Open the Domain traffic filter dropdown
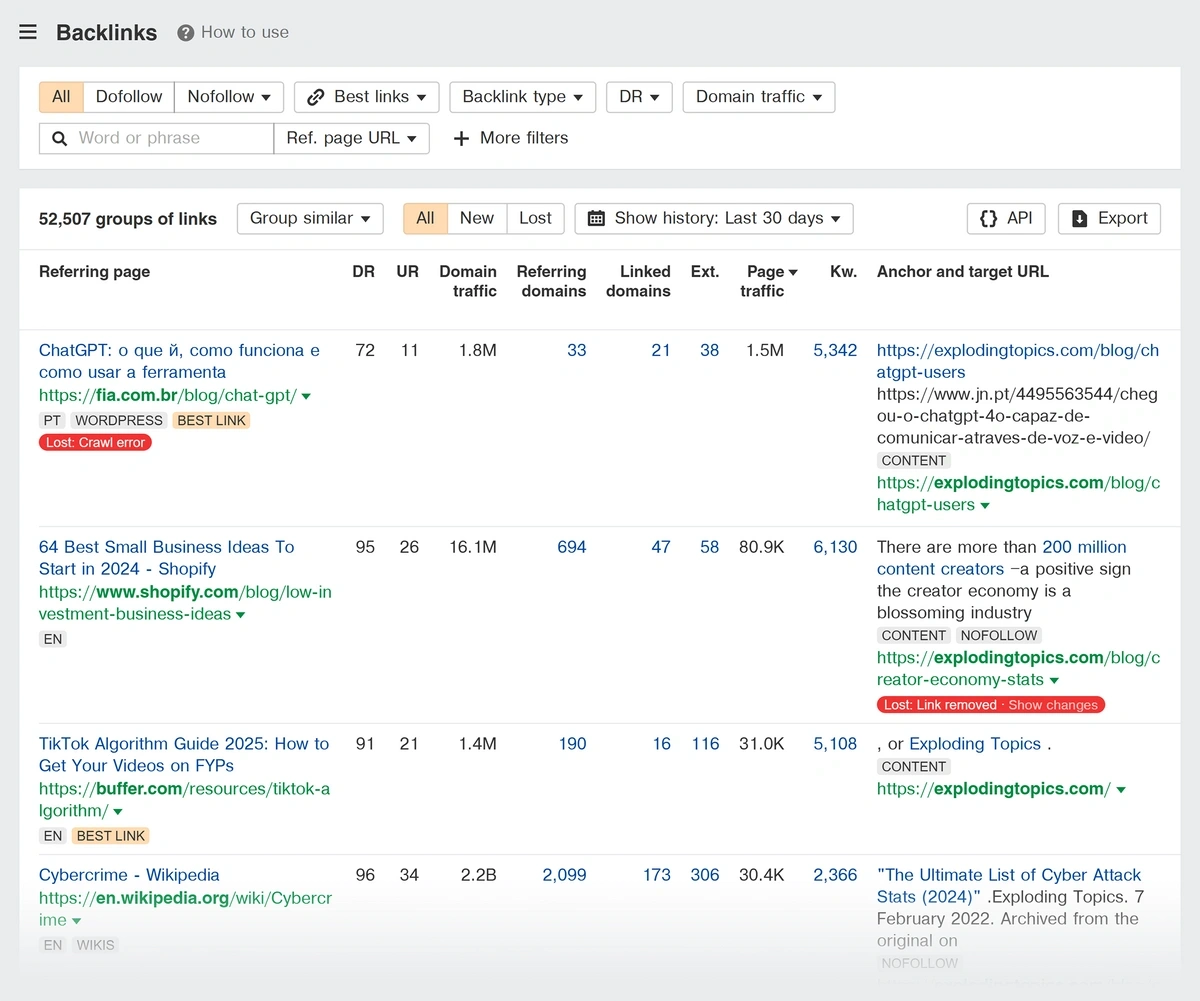 758,97
